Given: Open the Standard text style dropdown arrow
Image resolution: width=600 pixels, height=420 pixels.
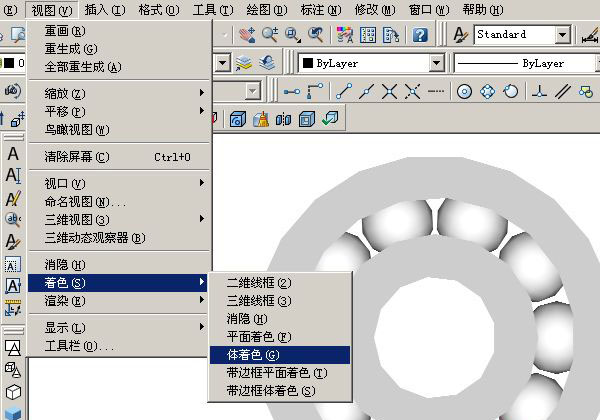Looking at the screenshot, I should point(562,35).
